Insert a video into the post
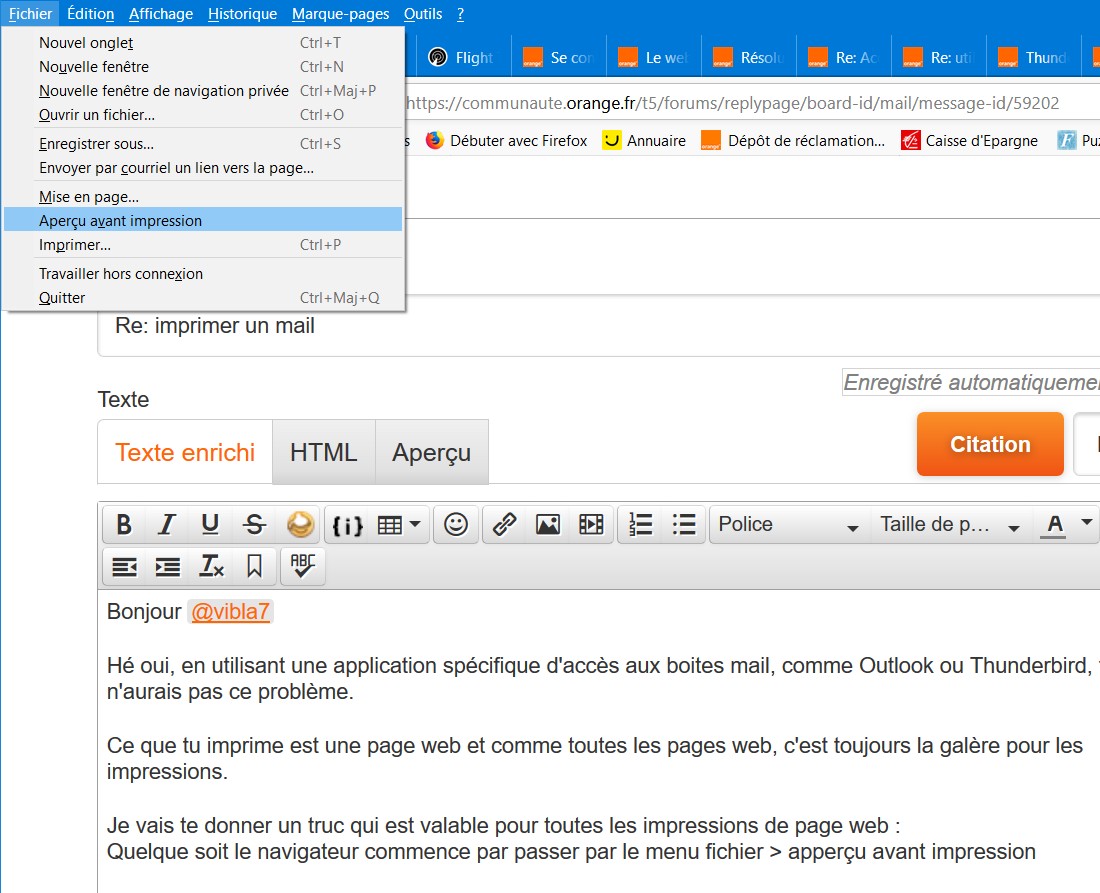The width and height of the screenshot is (1100, 893). (x=591, y=525)
